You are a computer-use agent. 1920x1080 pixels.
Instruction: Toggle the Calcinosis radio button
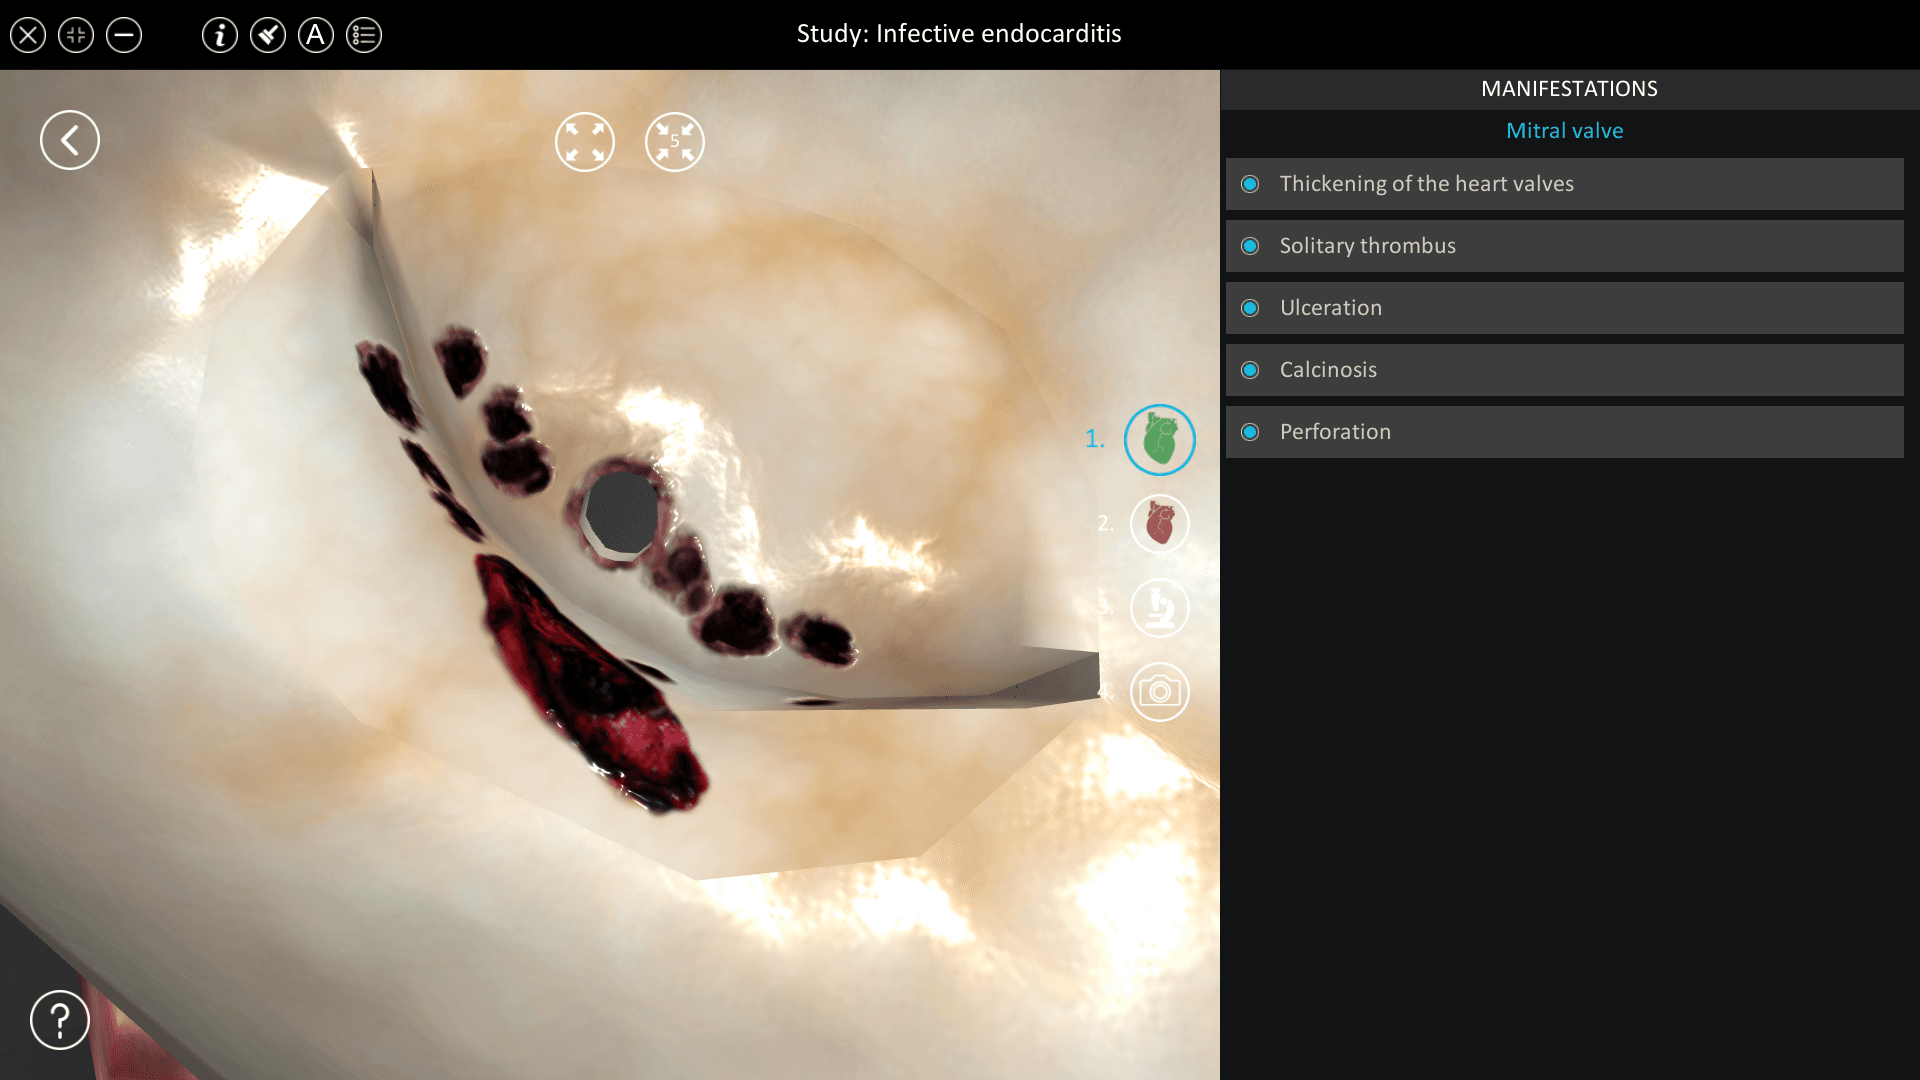pos(1250,370)
